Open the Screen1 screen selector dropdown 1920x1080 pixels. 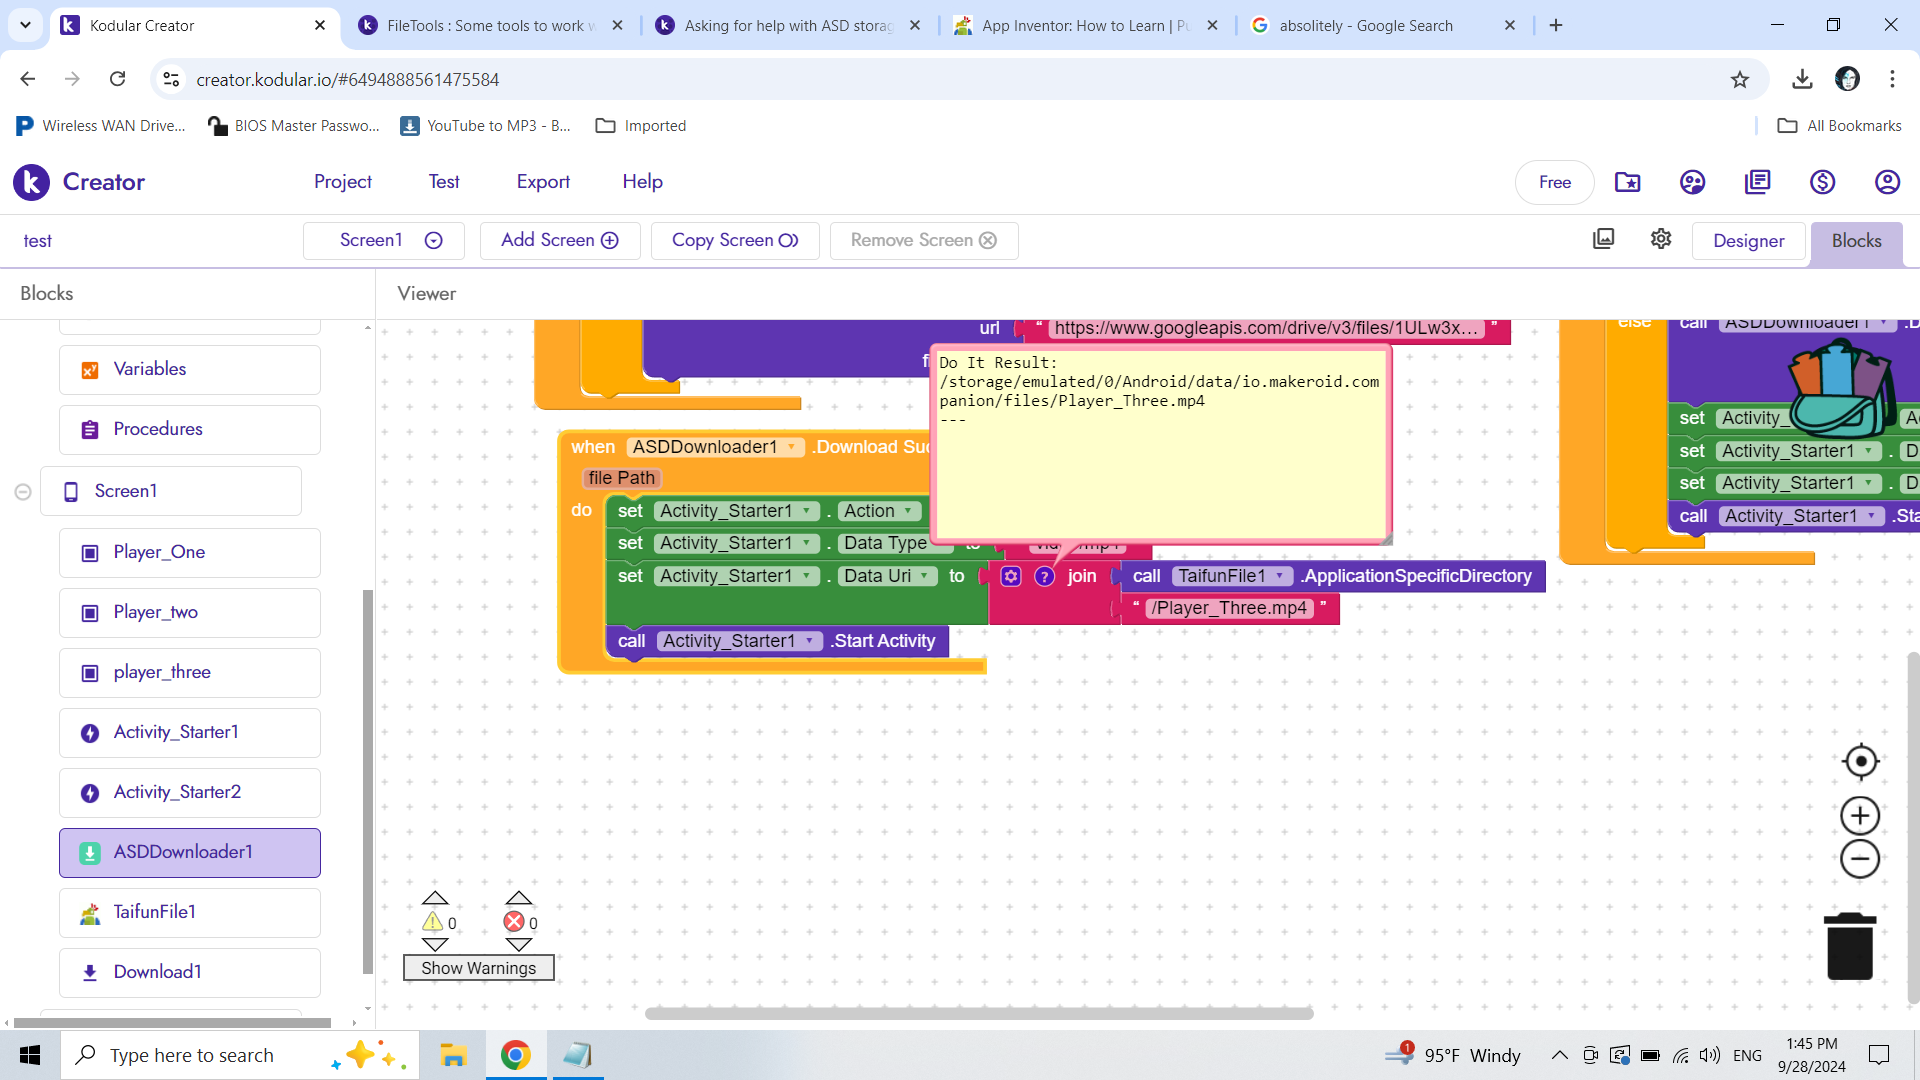pyautogui.click(x=385, y=240)
